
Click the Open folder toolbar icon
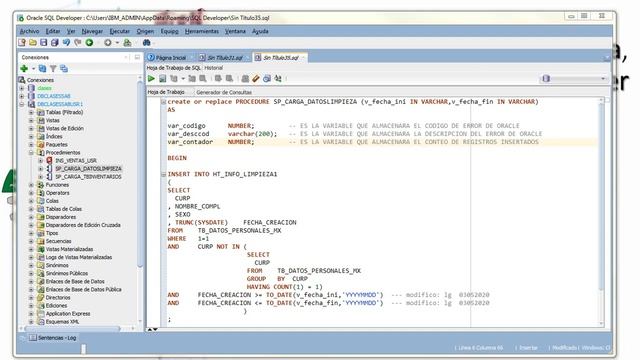pyautogui.click(x=33, y=42)
